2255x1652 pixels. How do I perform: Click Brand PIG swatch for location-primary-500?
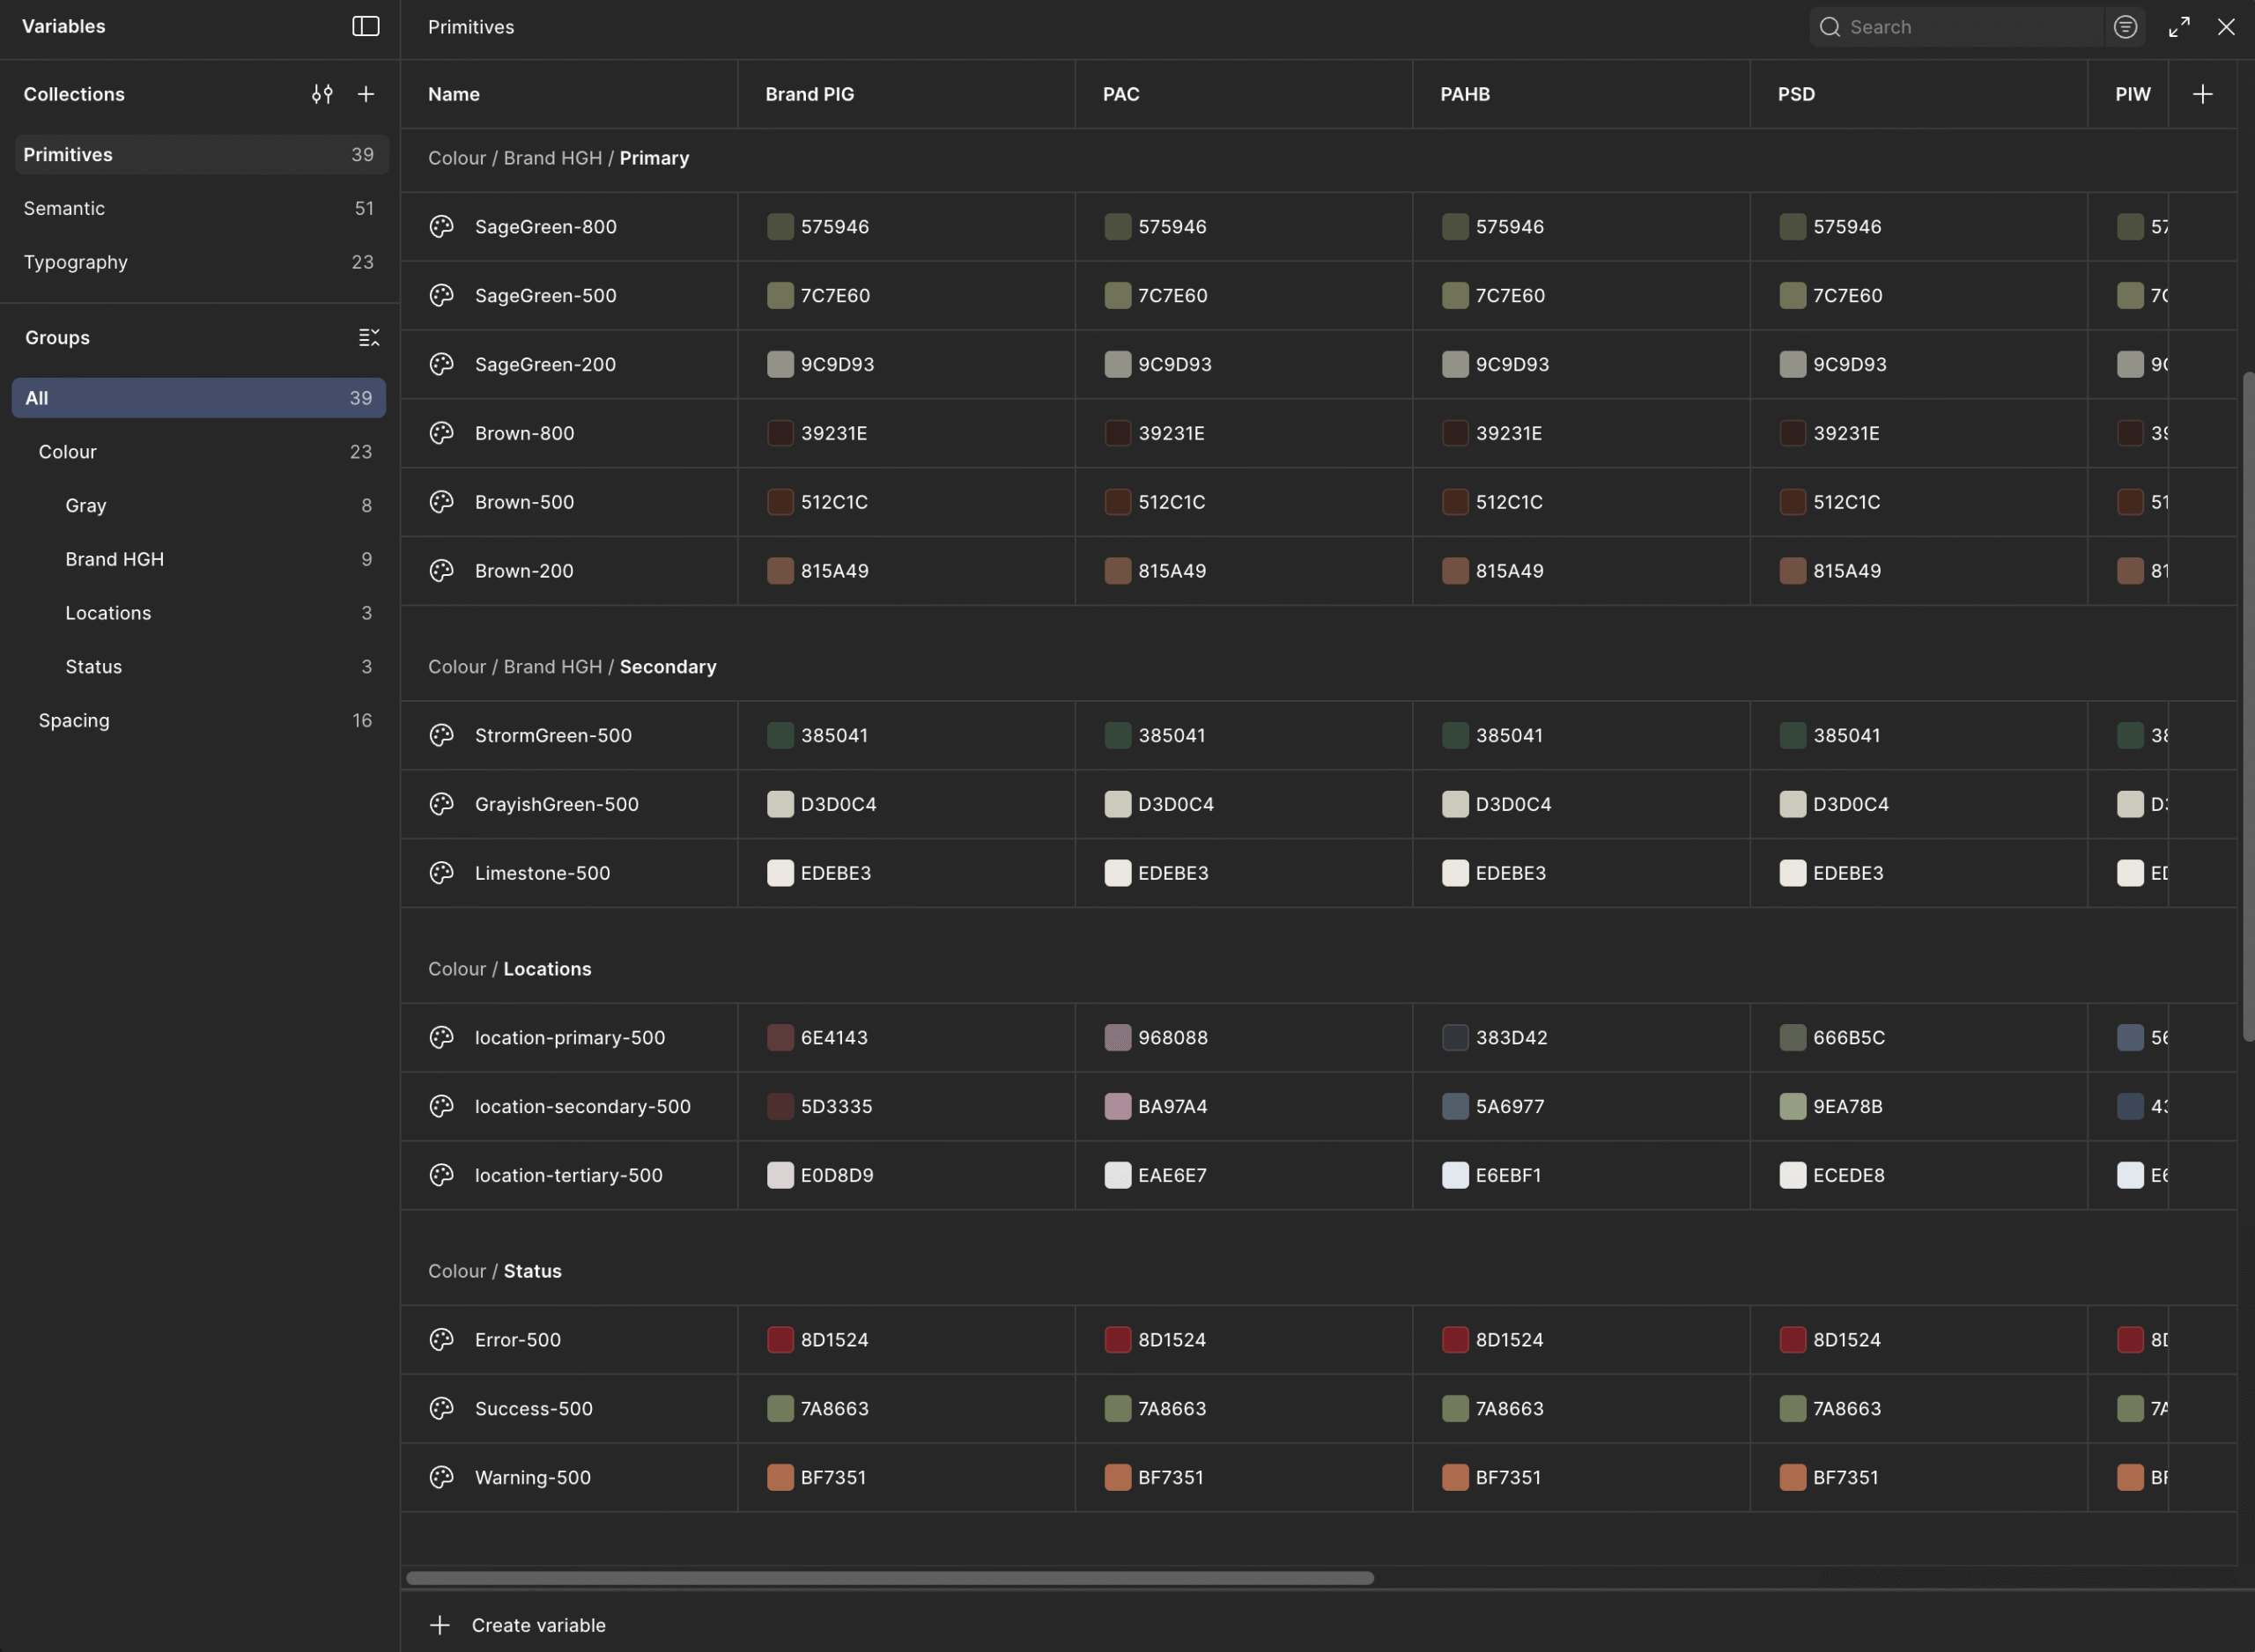coord(780,1038)
